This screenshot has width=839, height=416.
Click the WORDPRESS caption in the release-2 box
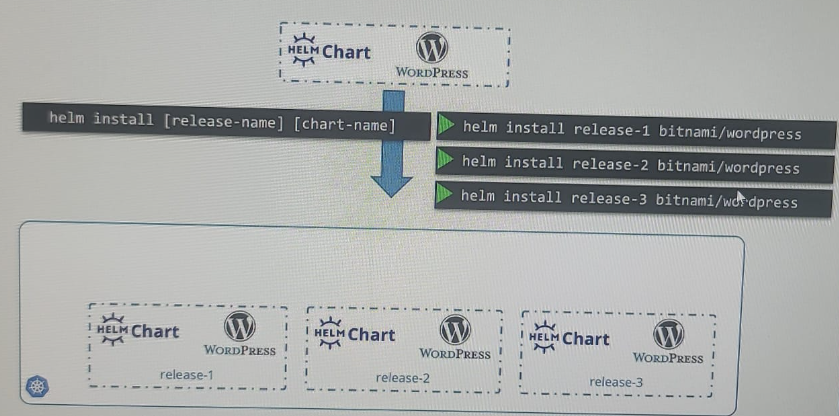(x=455, y=353)
